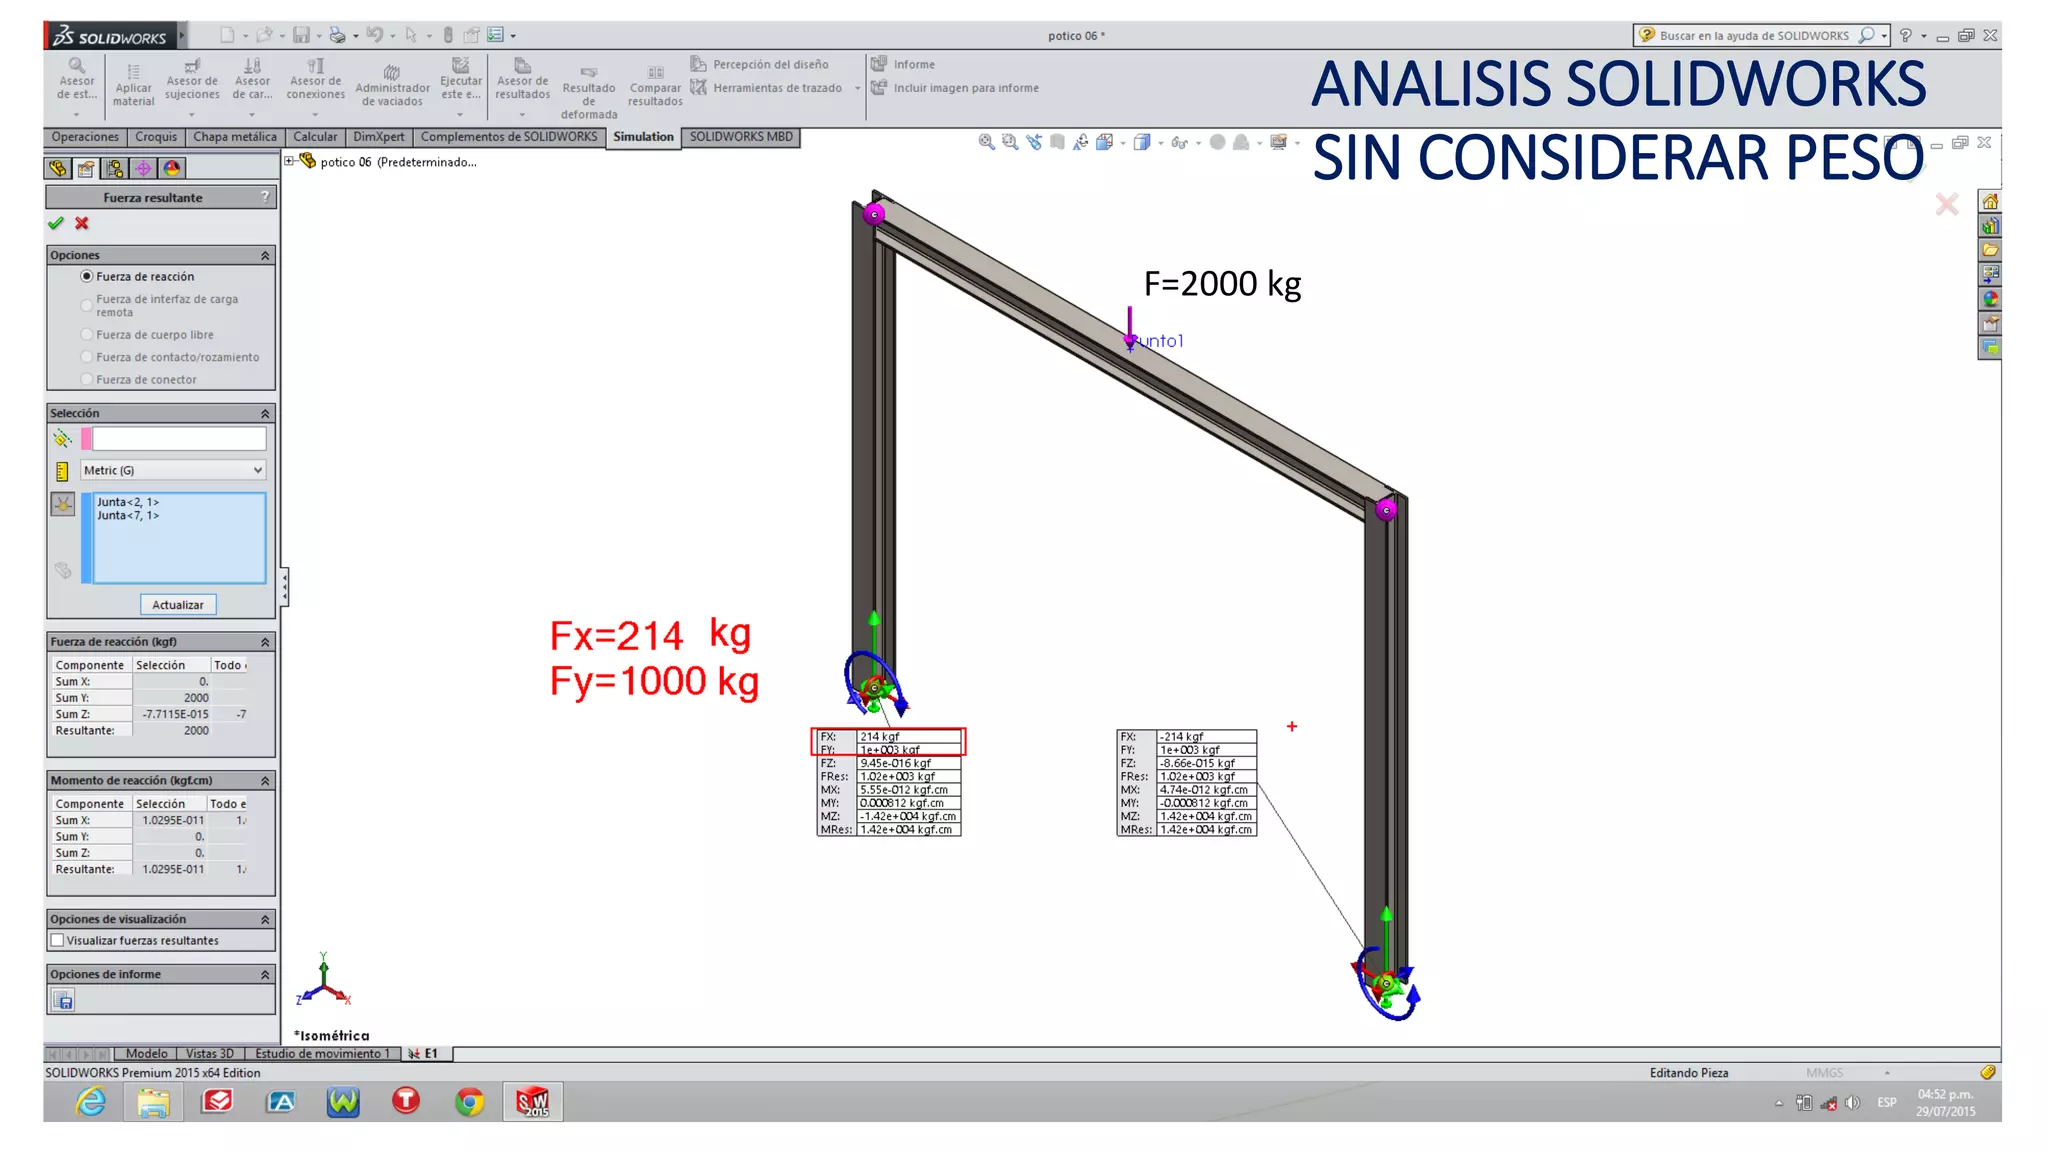Cancel Fuerza resultante with red X

[82, 223]
